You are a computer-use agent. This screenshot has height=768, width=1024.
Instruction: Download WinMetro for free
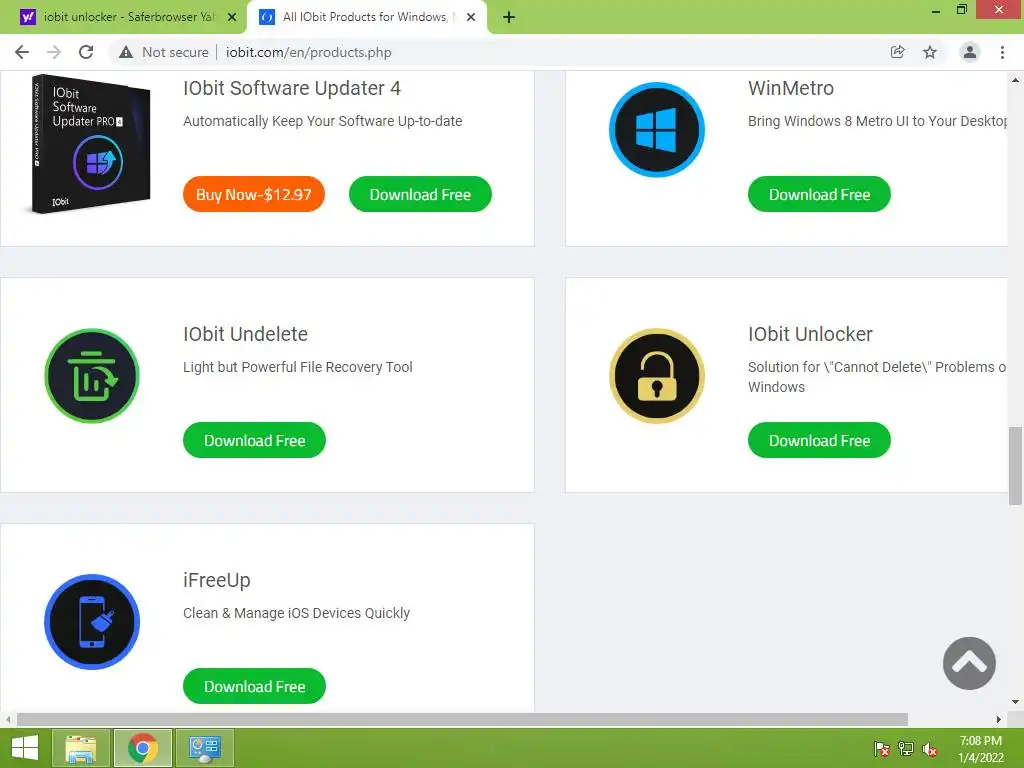(819, 194)
